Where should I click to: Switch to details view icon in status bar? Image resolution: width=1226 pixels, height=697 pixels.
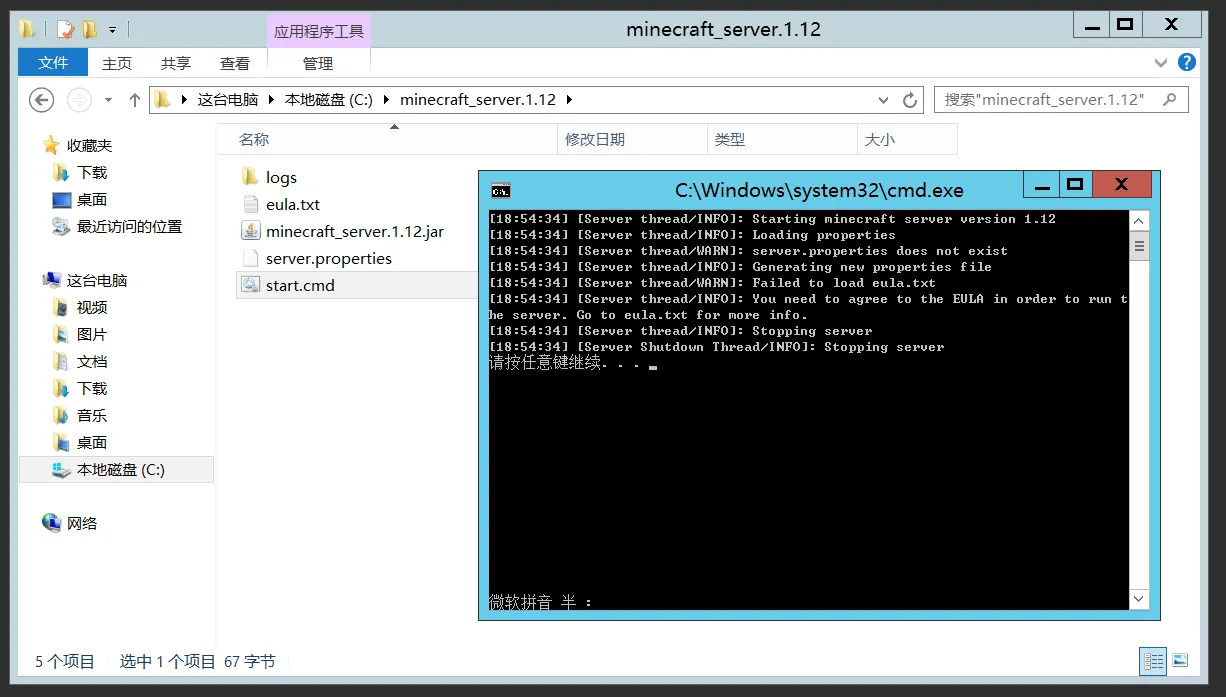[1153, 661]
